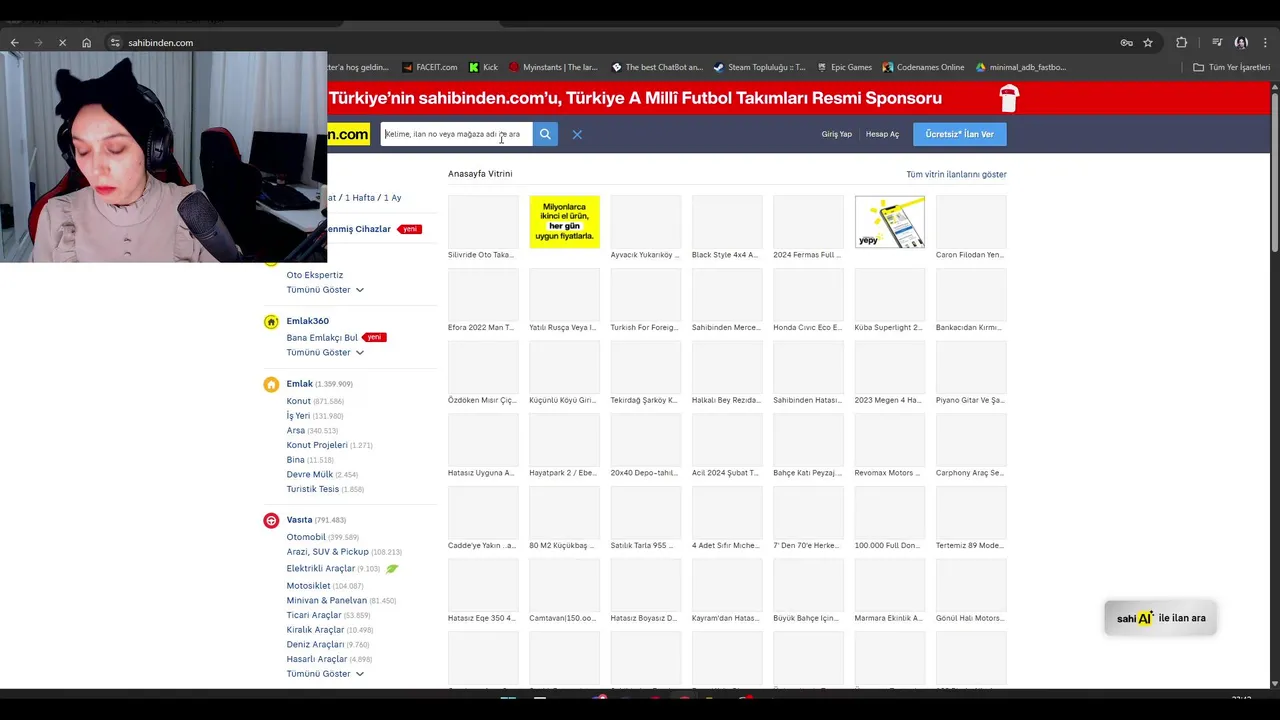Open listing 'Black Style 4x4 A...'
Viewport: 1280px width, 720px height.
tap(727, 228)
